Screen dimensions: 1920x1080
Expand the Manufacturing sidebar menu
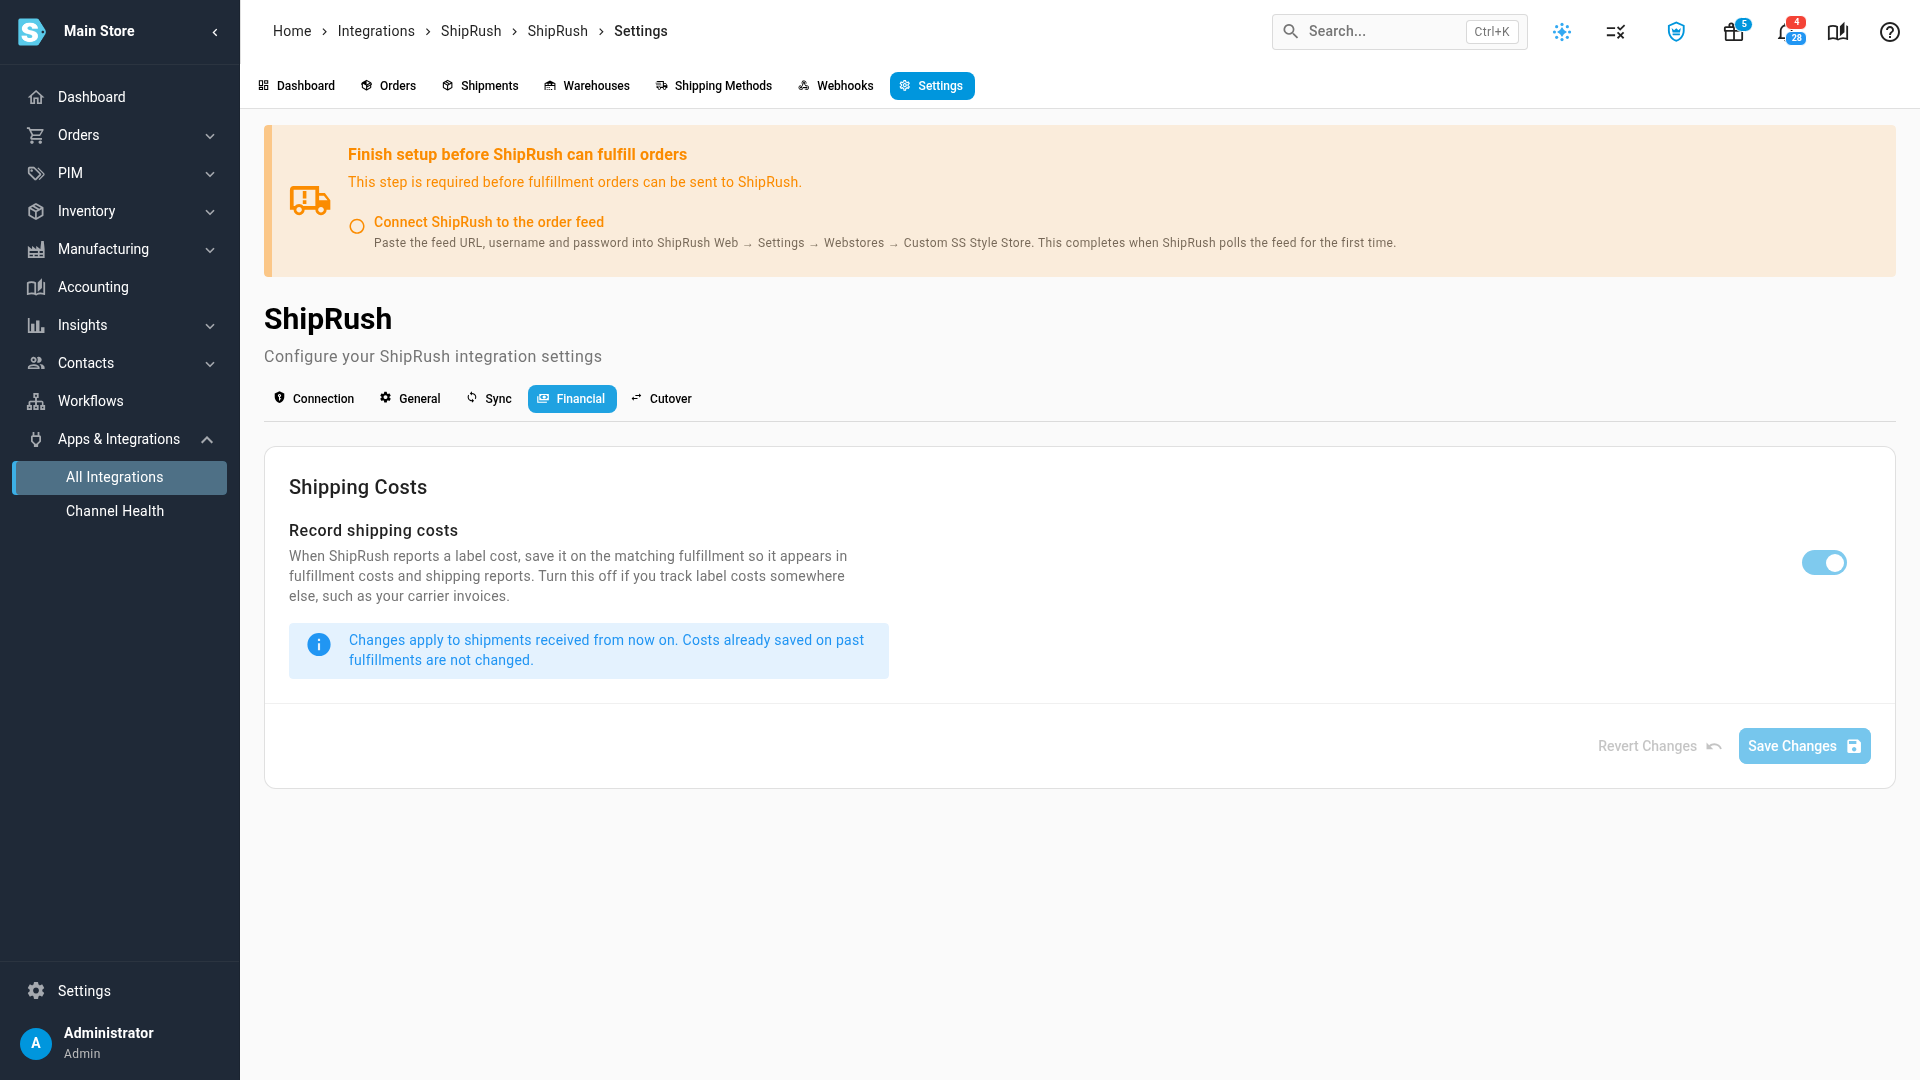tap(120, 249)
